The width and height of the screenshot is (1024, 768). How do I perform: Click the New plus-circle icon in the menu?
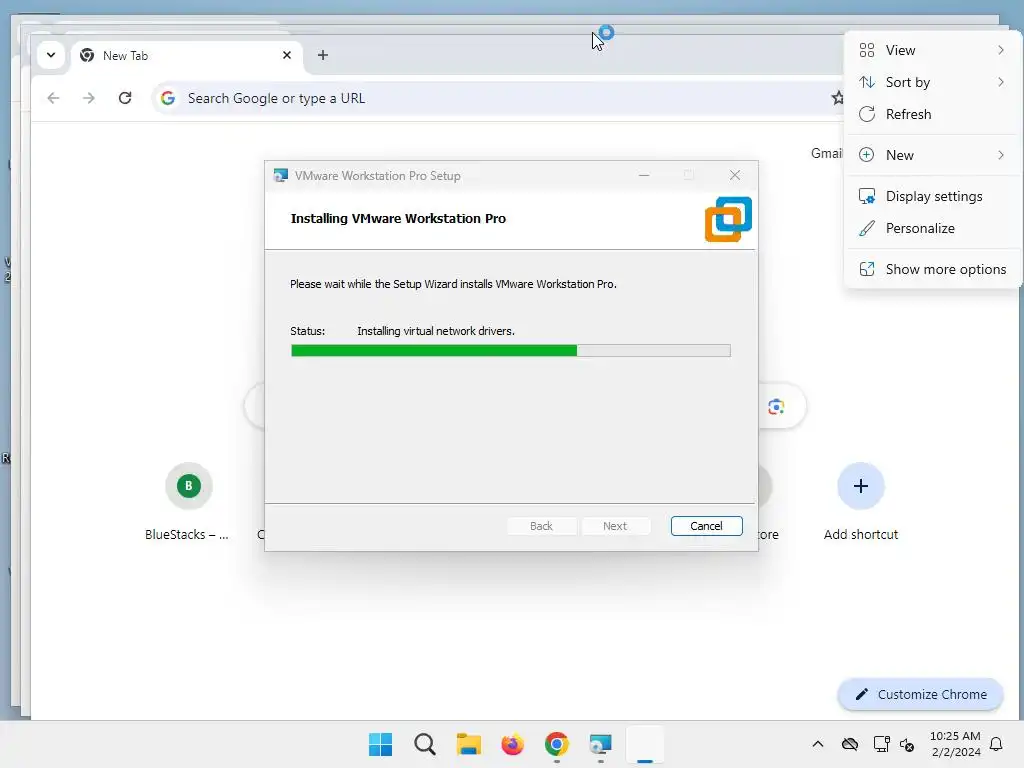point(867,155)
